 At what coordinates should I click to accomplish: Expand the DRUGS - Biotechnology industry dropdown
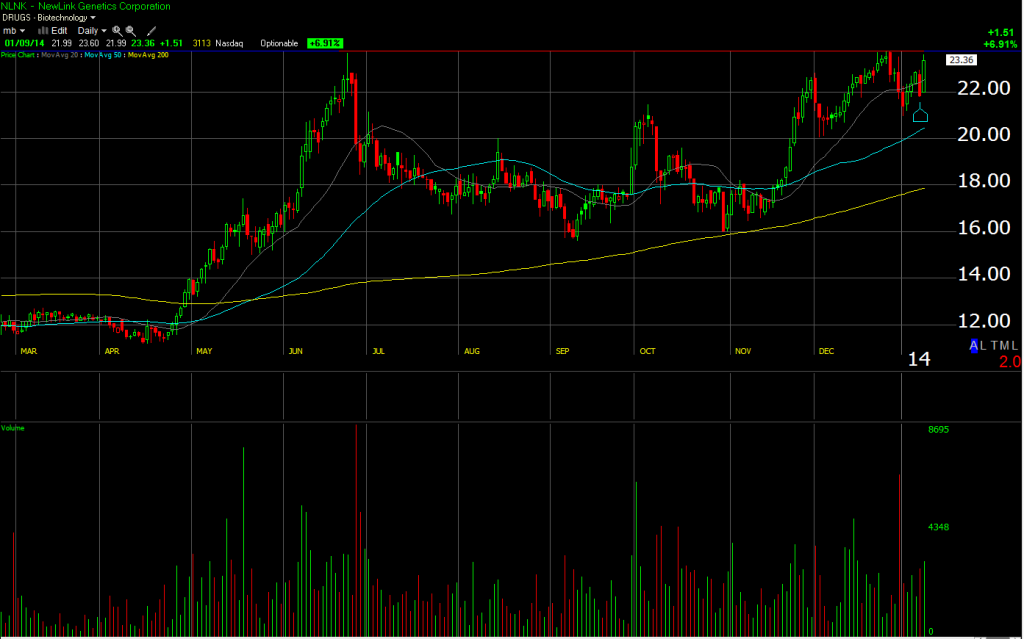click(x=50, y=18)
